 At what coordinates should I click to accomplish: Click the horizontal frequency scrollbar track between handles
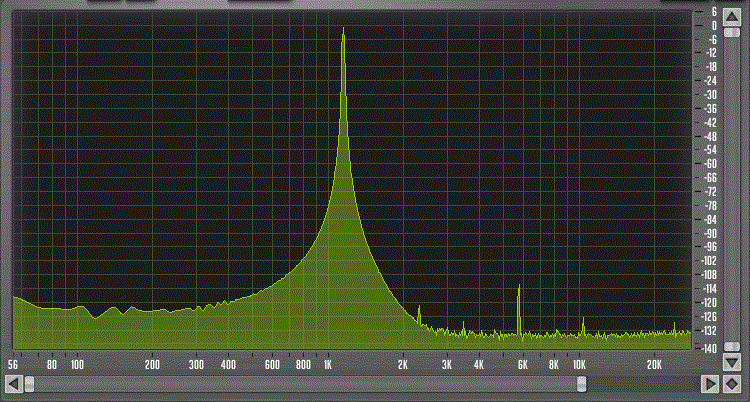pyautogui.click(x=306, y=384)
